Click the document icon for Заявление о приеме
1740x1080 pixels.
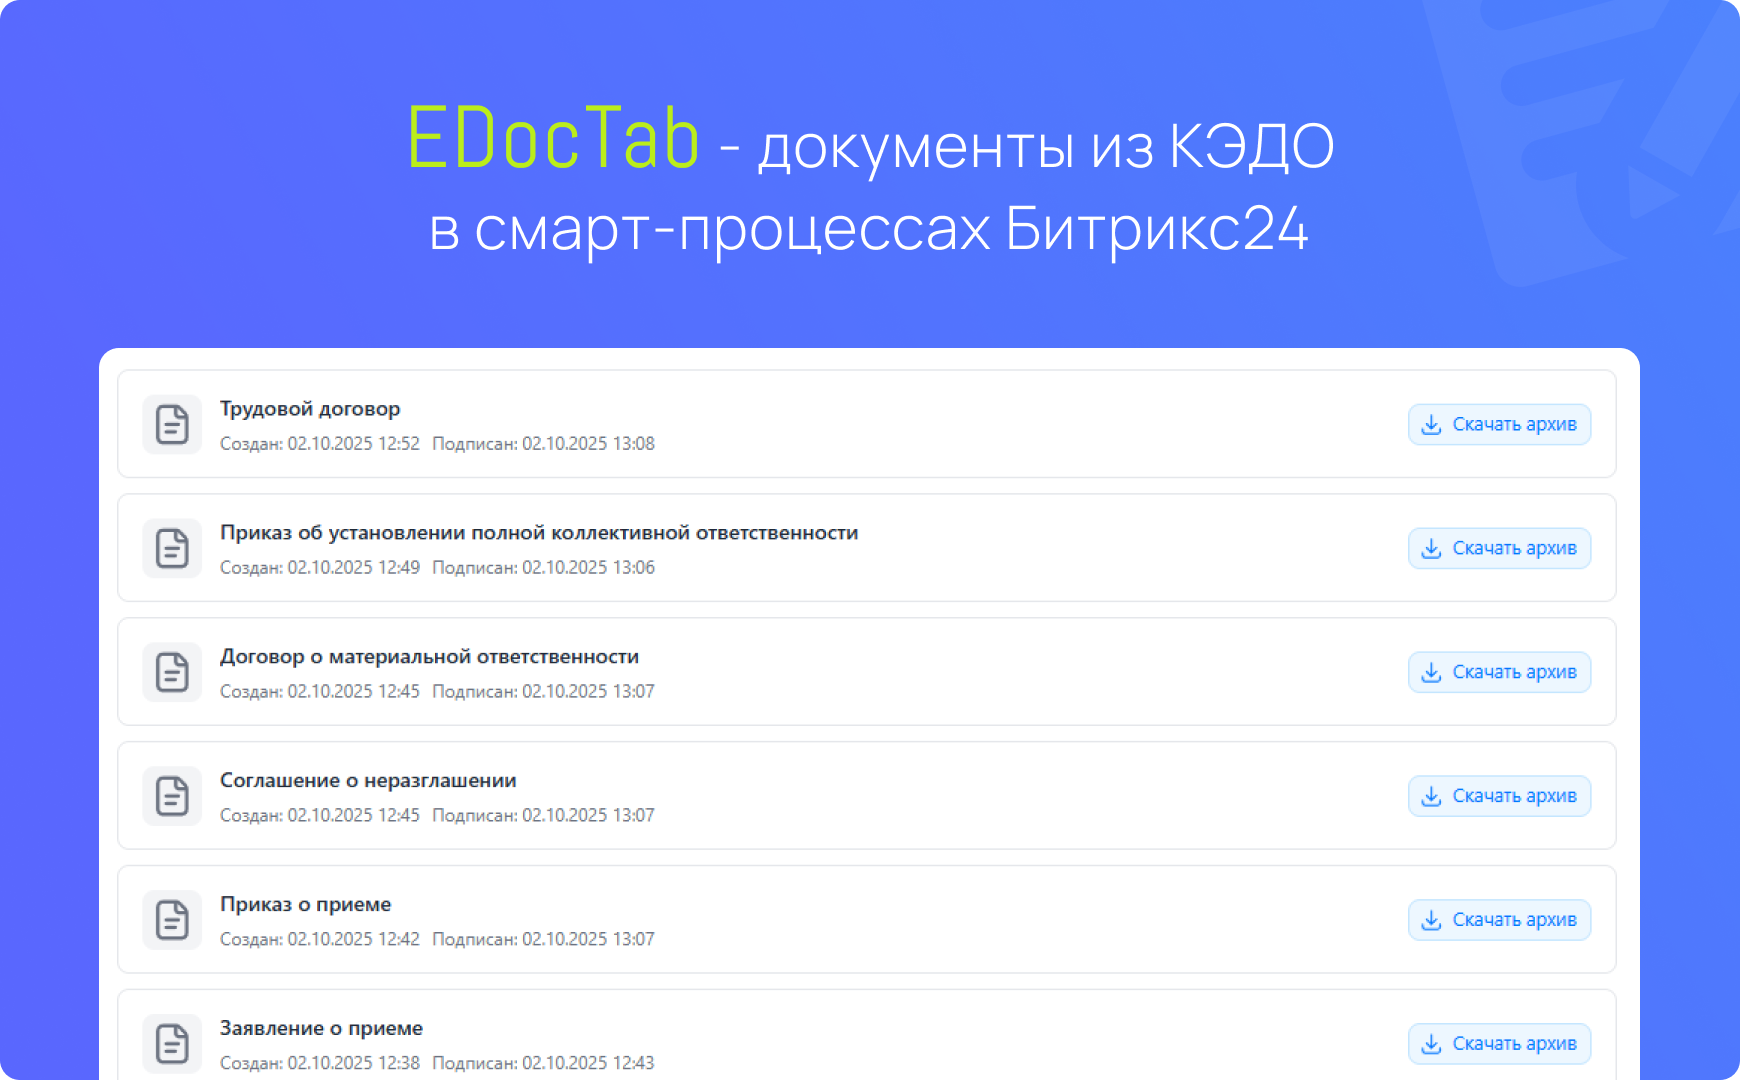coord(172,1044)
